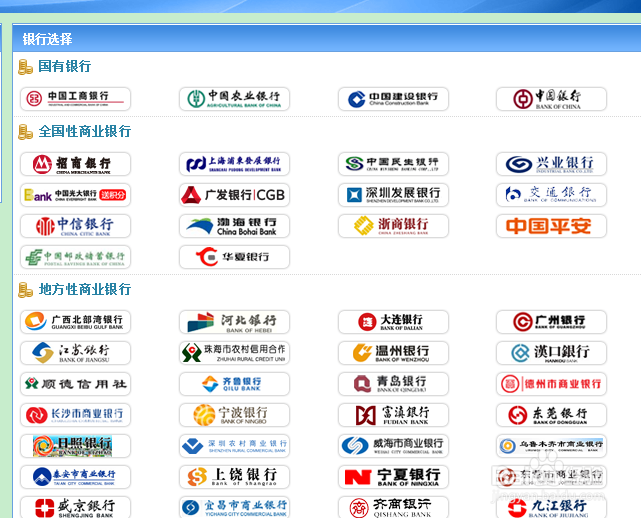Choose 中国光大银行 with 送积分 badge
The image size is (641, 518).
coord(75,195)
